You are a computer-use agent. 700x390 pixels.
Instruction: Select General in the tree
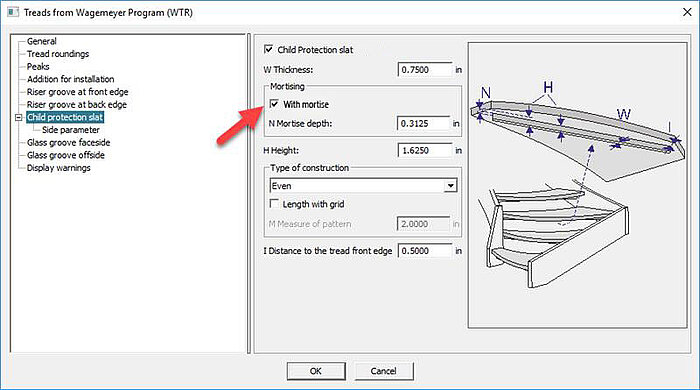(x=42, y=41)
